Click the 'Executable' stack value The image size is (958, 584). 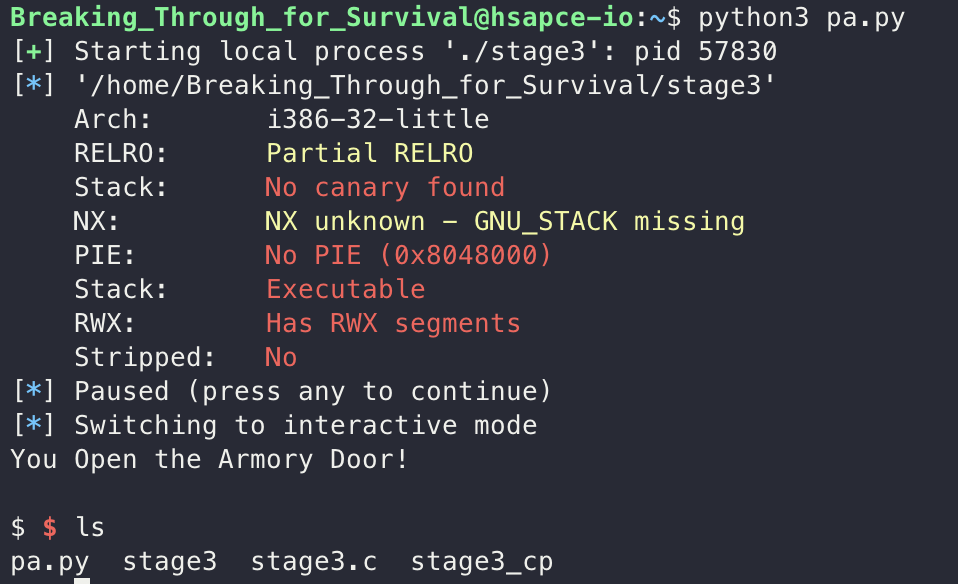click(346, 290)
